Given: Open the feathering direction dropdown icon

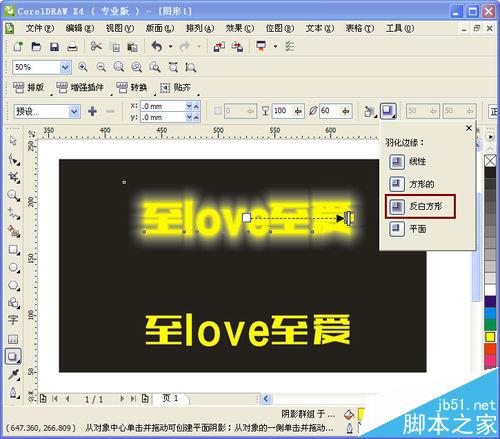Looking at the screenshot, I should click(369, 111).
